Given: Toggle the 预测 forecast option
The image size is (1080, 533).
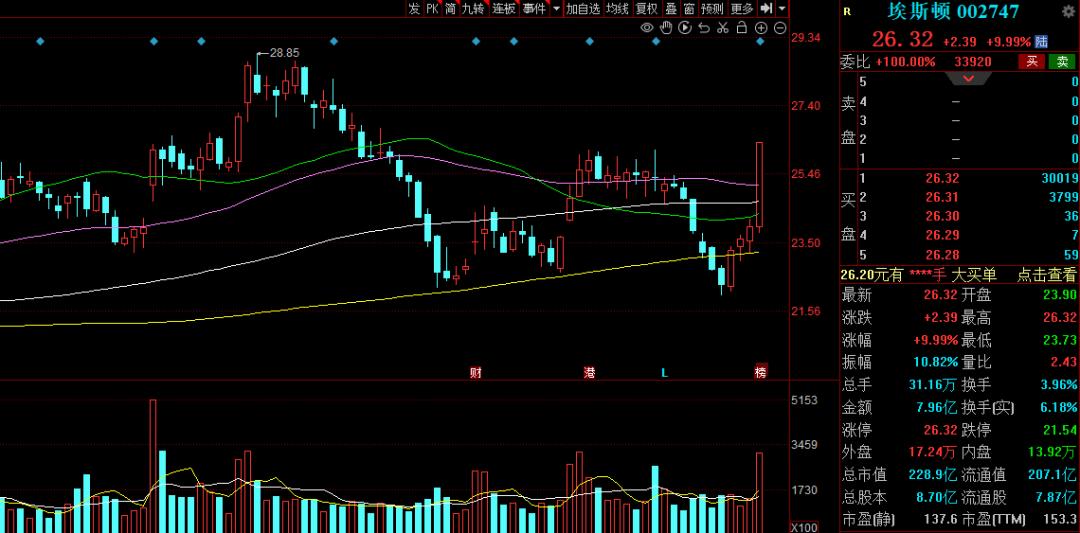Looking at the screenshot, I should coord(712,9).
